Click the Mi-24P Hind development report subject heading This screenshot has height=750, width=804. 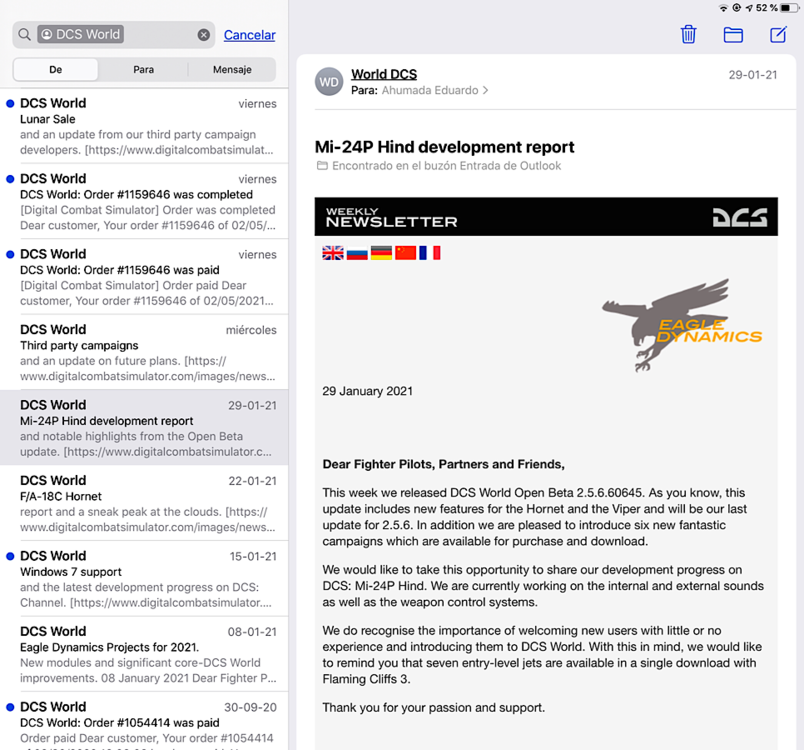(x=445, y=147)
